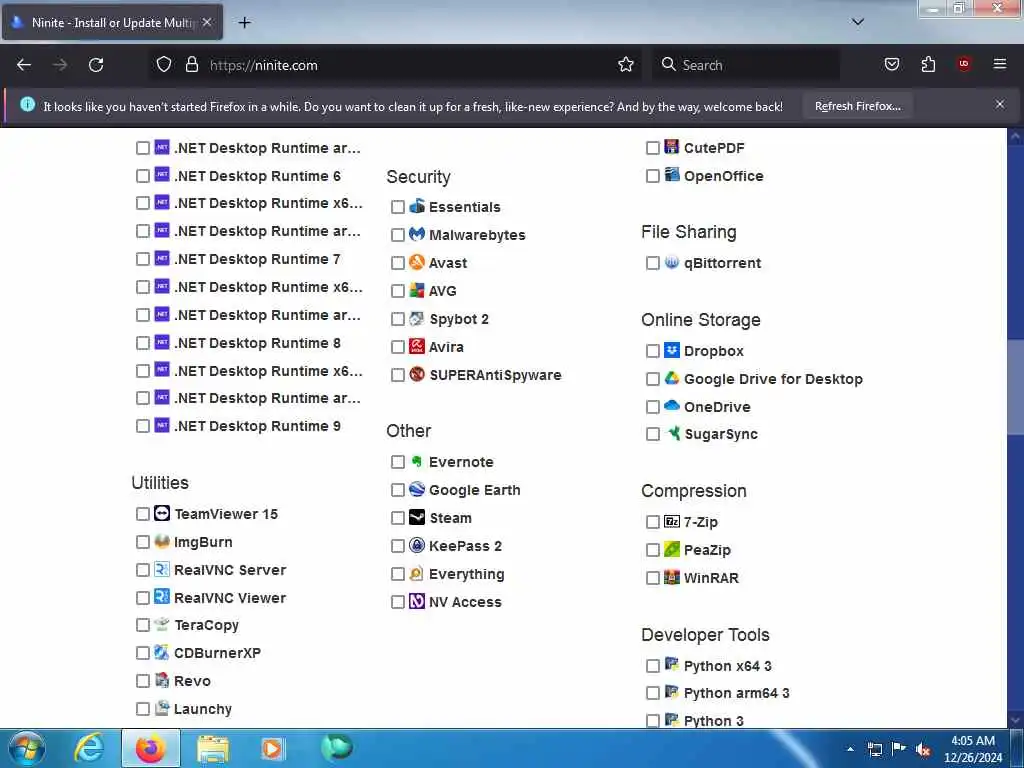Screen dimensions: 1024x768
Task: Click the WinRAR icon
Action: coord(672,577)
